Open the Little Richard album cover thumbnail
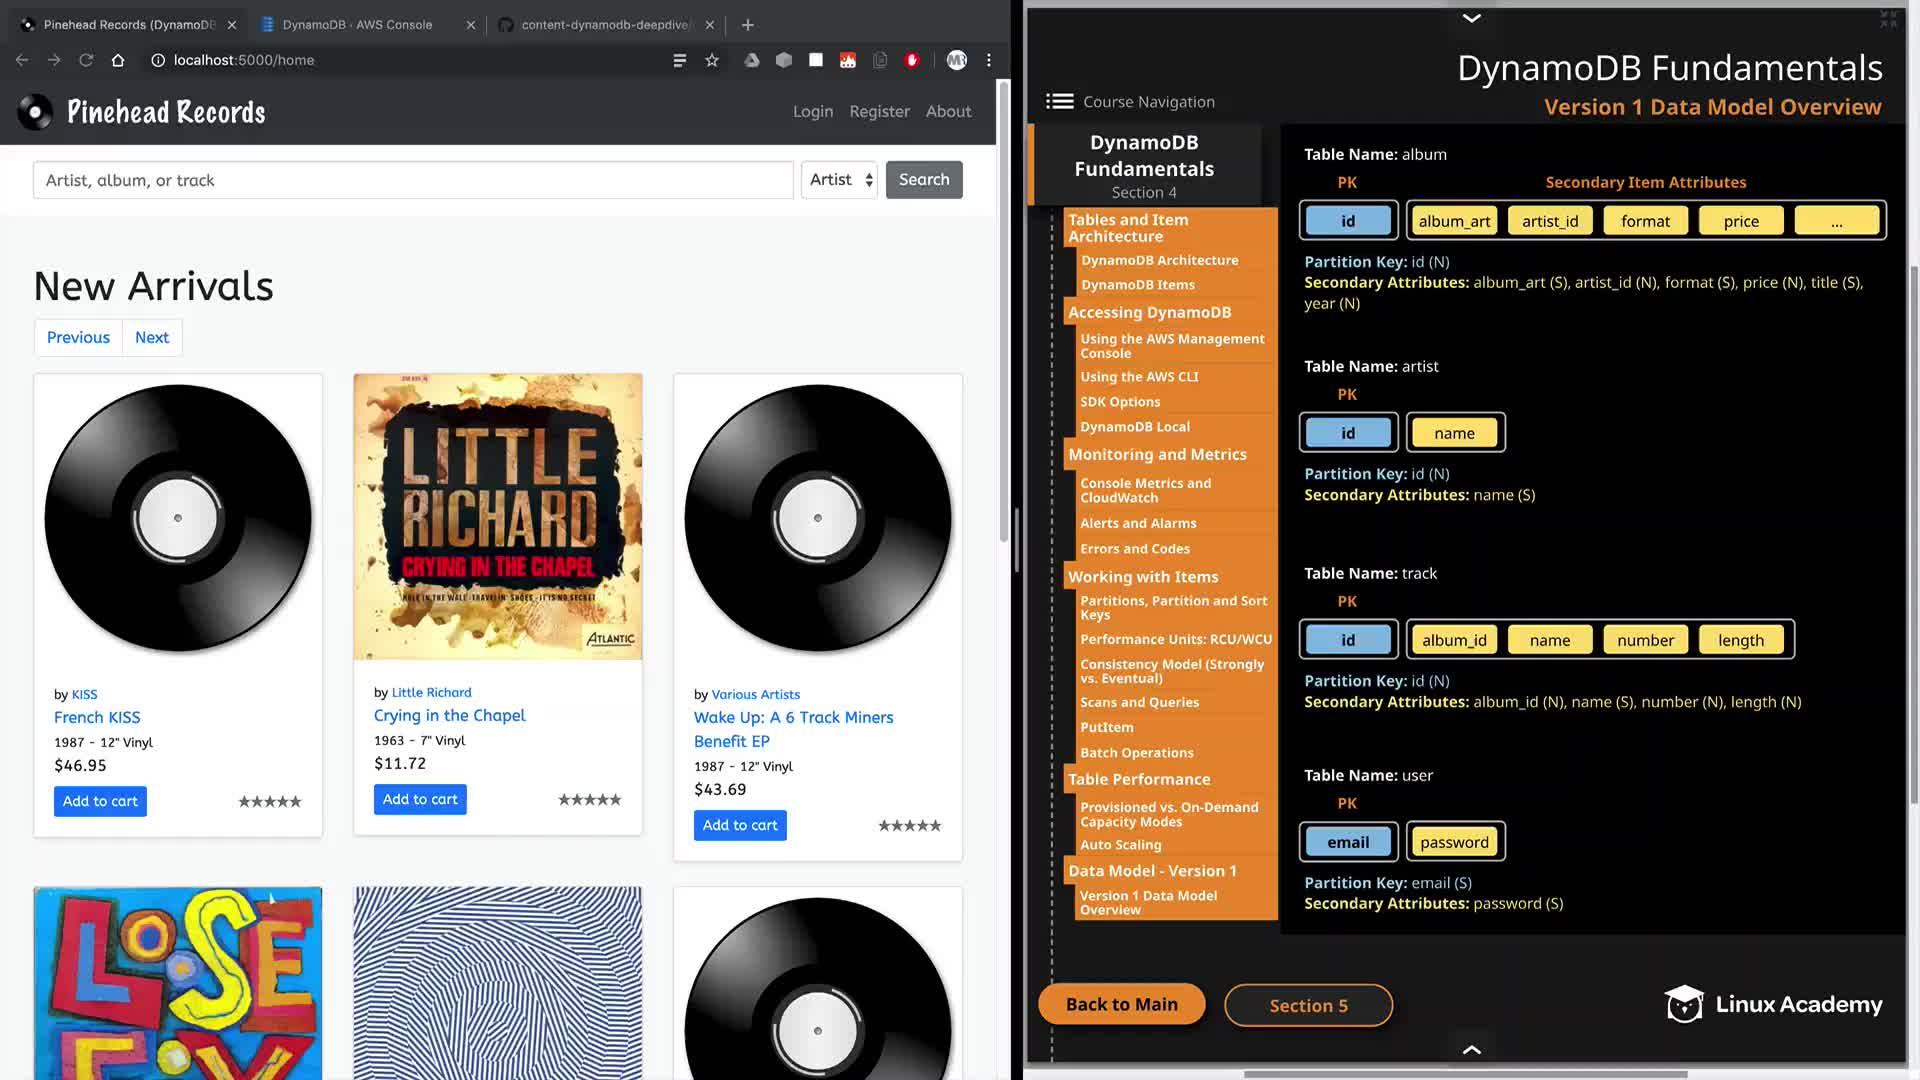Image resolution: width=1920 pixels, height=1080 pixels. point(498,516)
